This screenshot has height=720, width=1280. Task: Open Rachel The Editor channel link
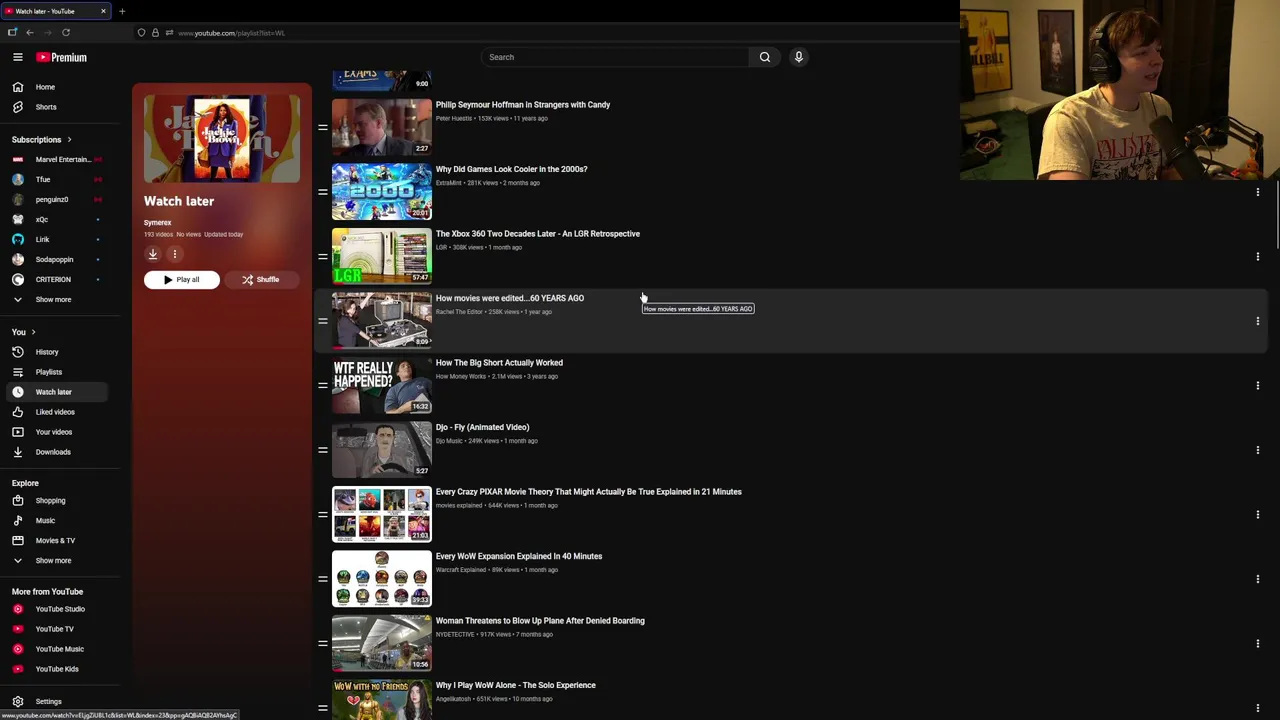[459, 312]
